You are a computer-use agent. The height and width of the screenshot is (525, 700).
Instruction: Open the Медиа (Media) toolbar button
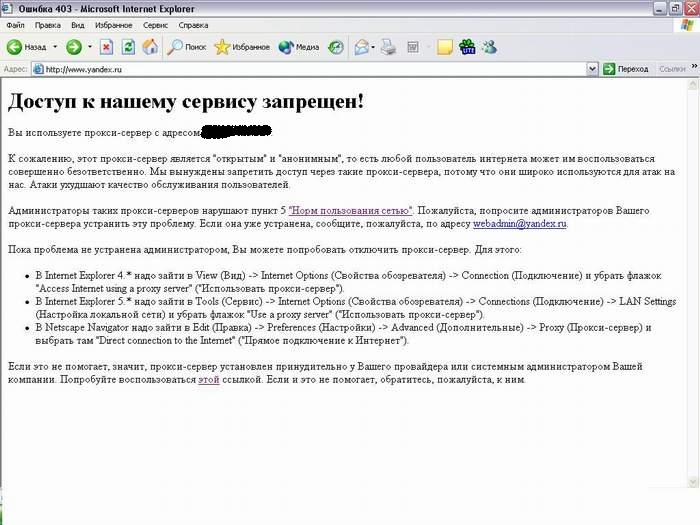click(299, 47)
